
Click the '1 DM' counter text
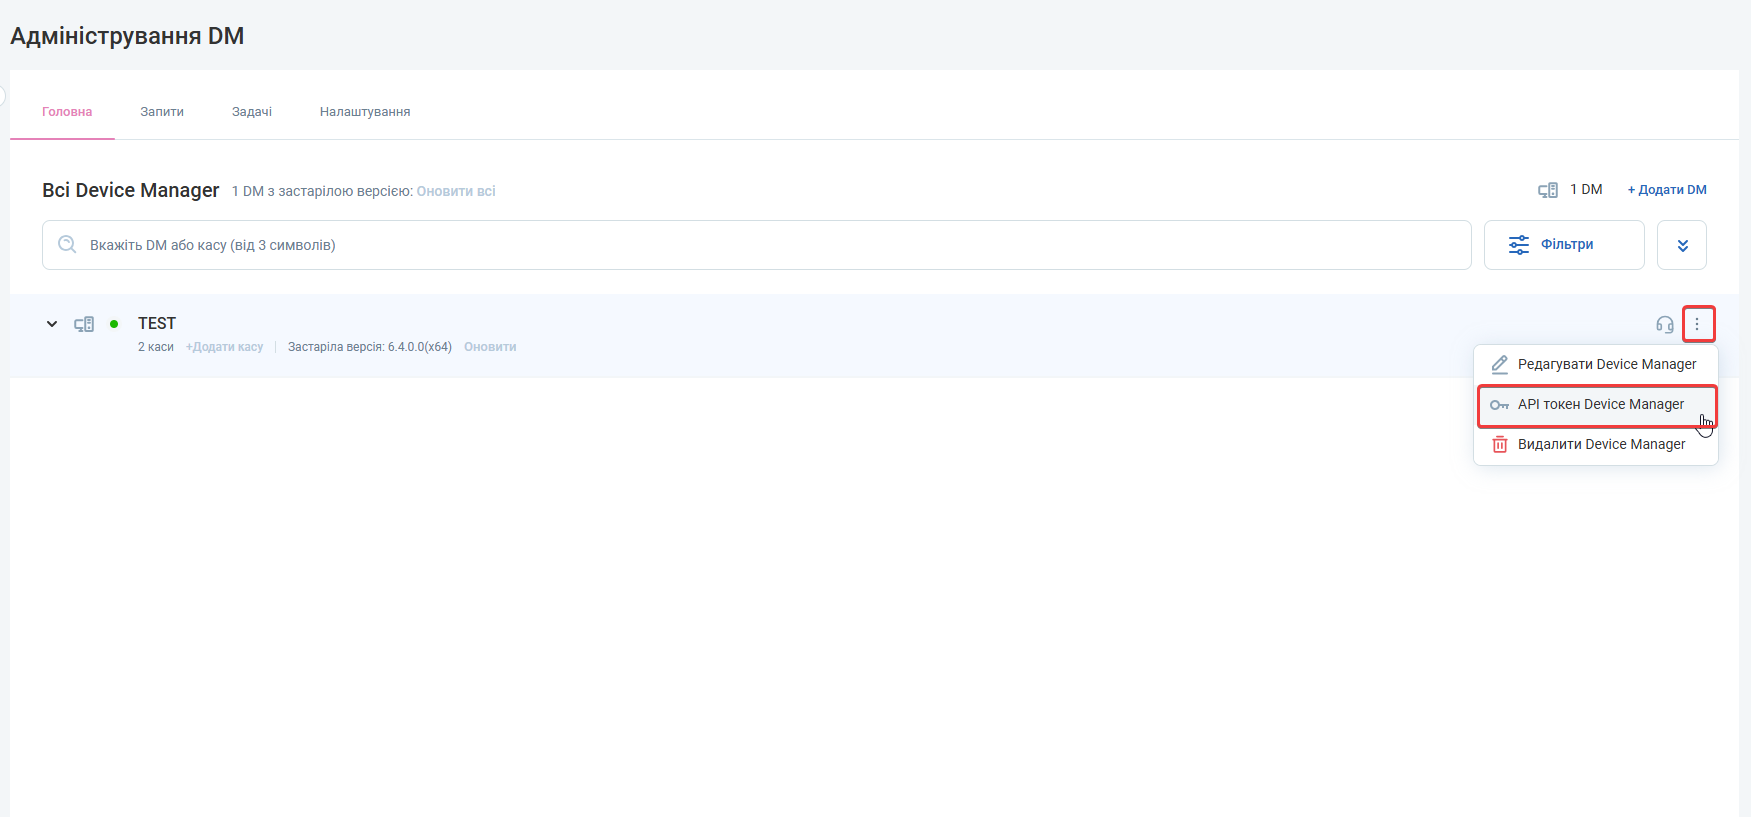click(x=1586, y=190)
